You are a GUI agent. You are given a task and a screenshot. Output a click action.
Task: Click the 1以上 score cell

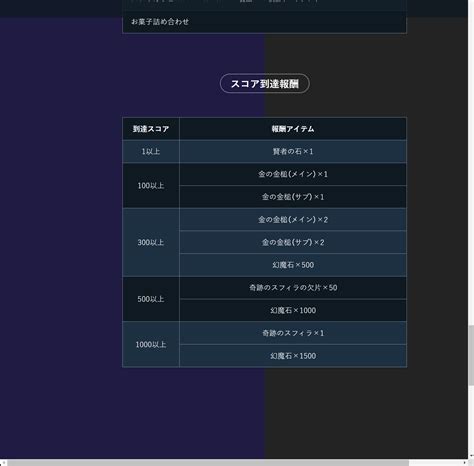(x=151, y=151)
